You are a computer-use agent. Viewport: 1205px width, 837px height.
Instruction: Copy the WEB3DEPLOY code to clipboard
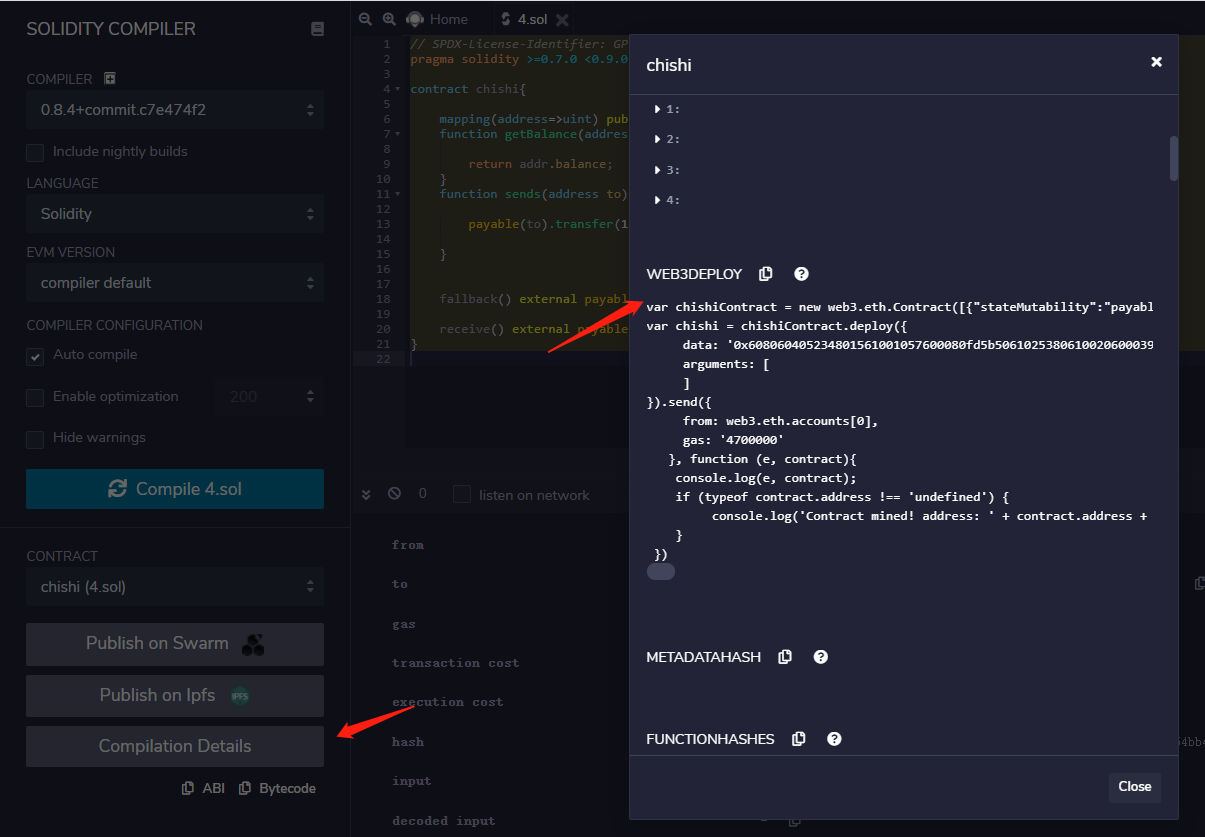point(766,274)
